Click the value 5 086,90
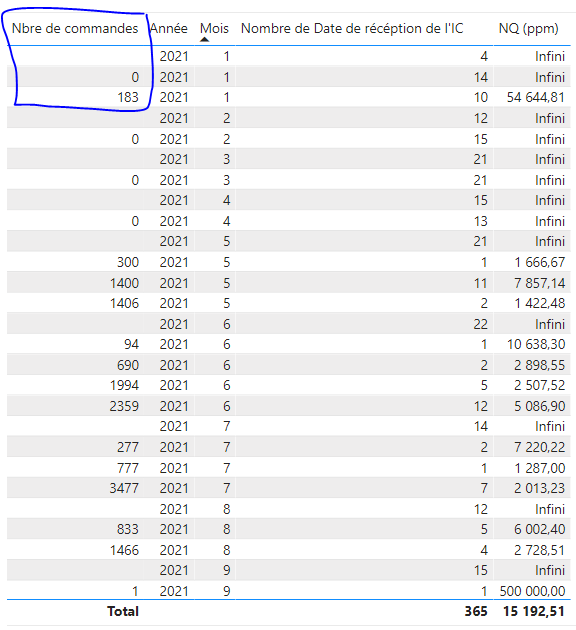Screen dimensions: 576x630 pyautogui.click(x=539, y=406)
